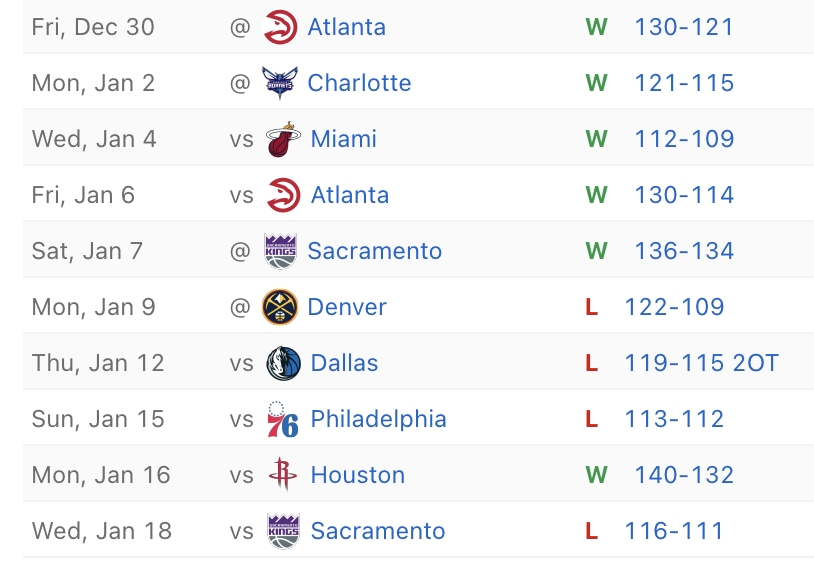Click the Atlanta Hawks logo on Dec 30

click(280, 27)
